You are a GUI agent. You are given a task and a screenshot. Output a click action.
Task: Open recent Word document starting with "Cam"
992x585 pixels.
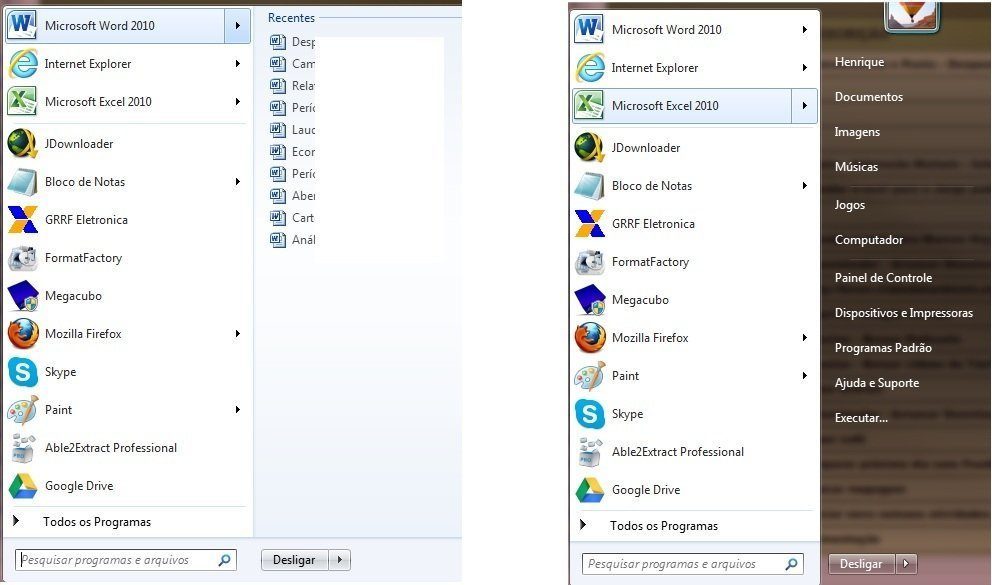292,64
